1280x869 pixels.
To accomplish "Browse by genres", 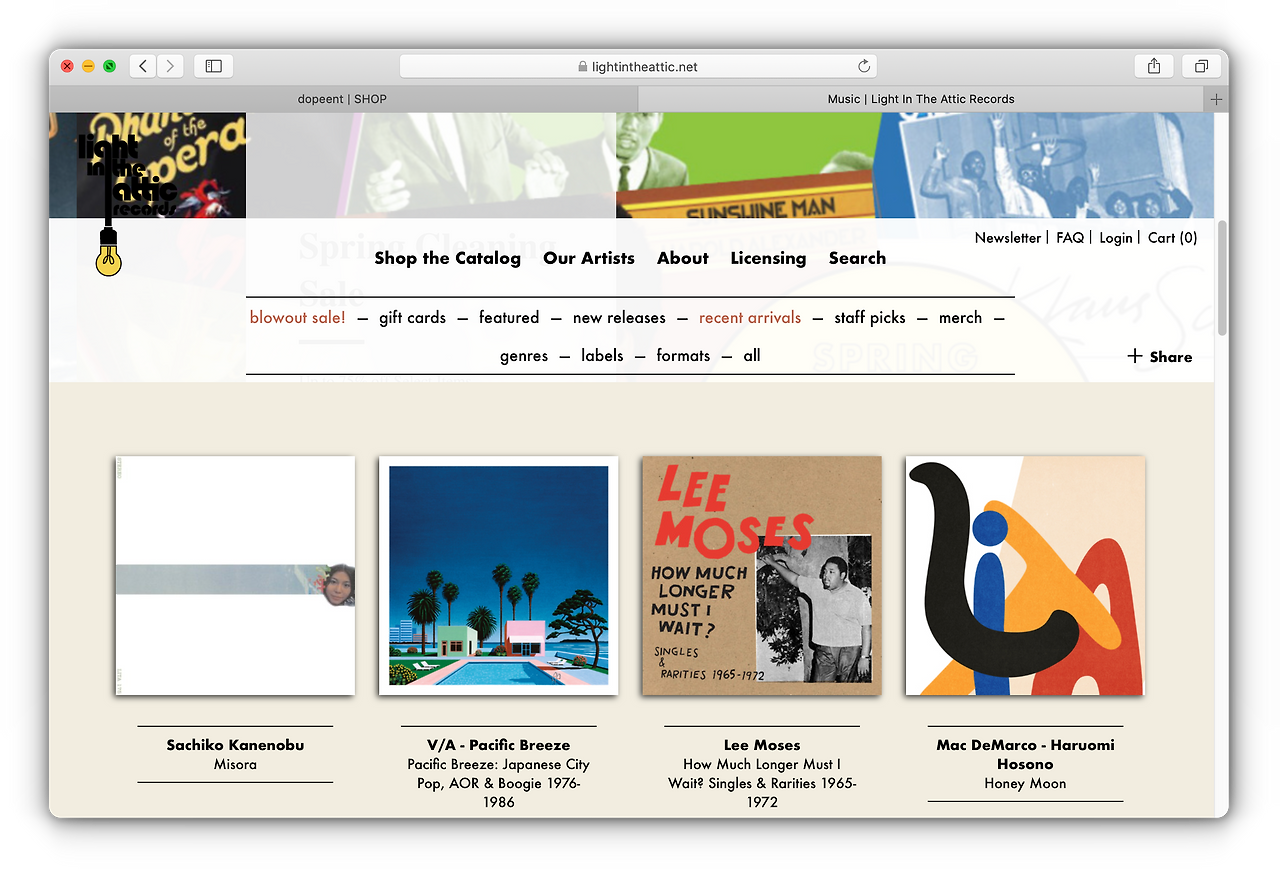I will (x=524, y=355).
